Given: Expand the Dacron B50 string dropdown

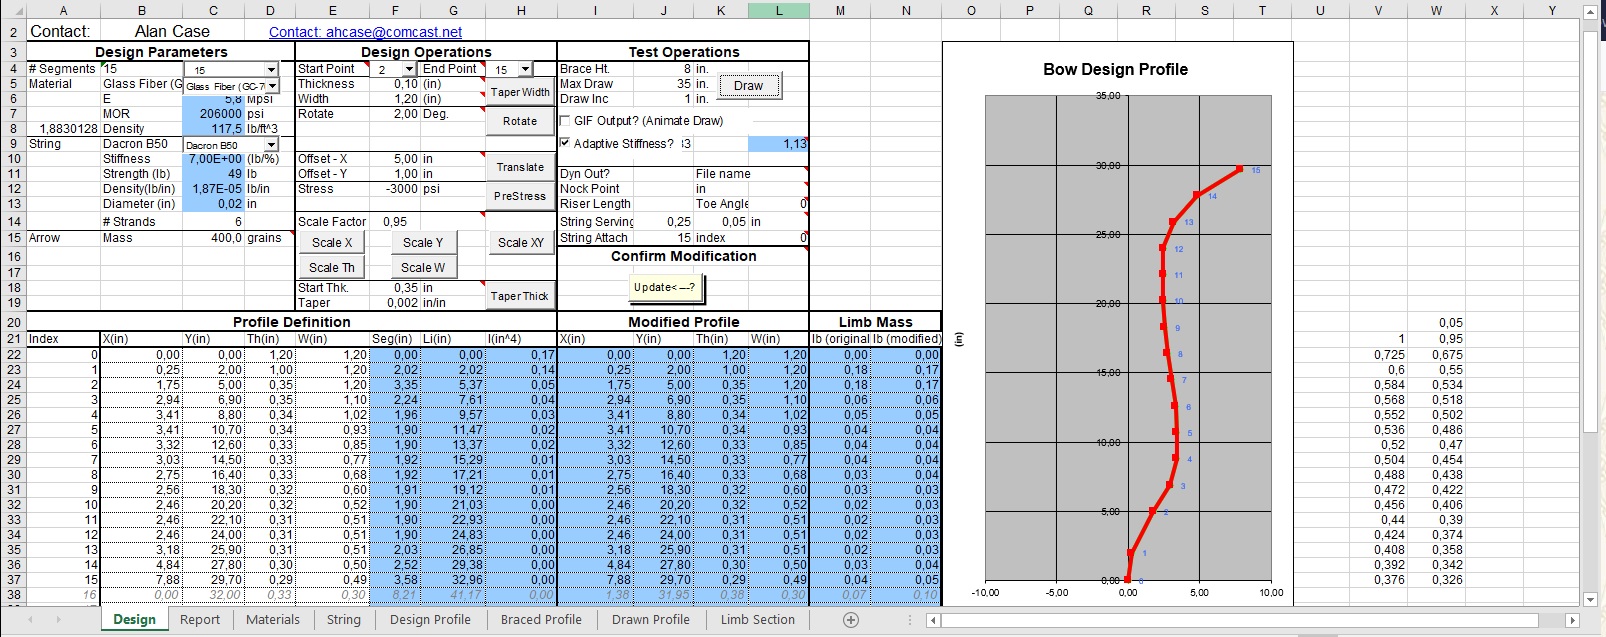Looking at the screenshot, I should [x=272, y=145].
